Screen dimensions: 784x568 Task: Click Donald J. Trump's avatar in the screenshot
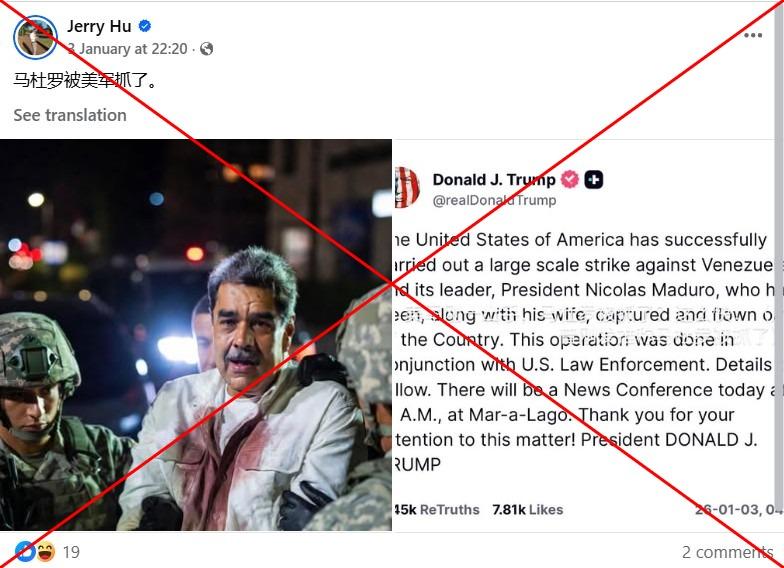408,188
